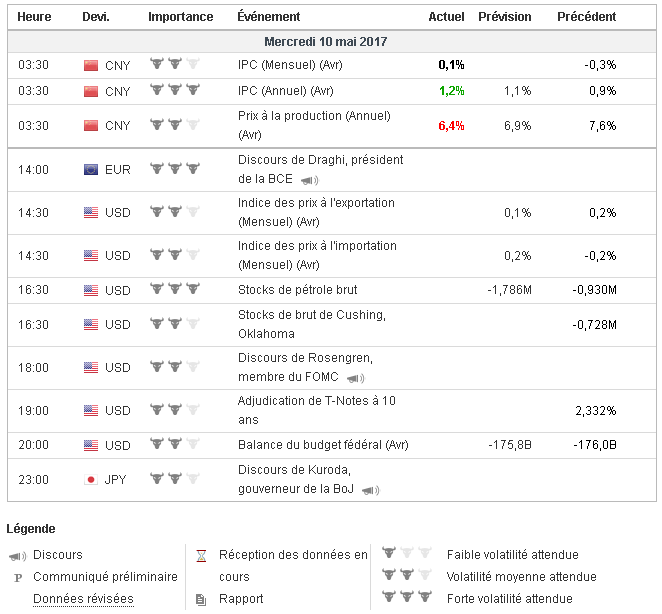The height and width of the screenshot is (614, 662).
Task: Click the red 6,4% actual value
Action: click(450, 126)
